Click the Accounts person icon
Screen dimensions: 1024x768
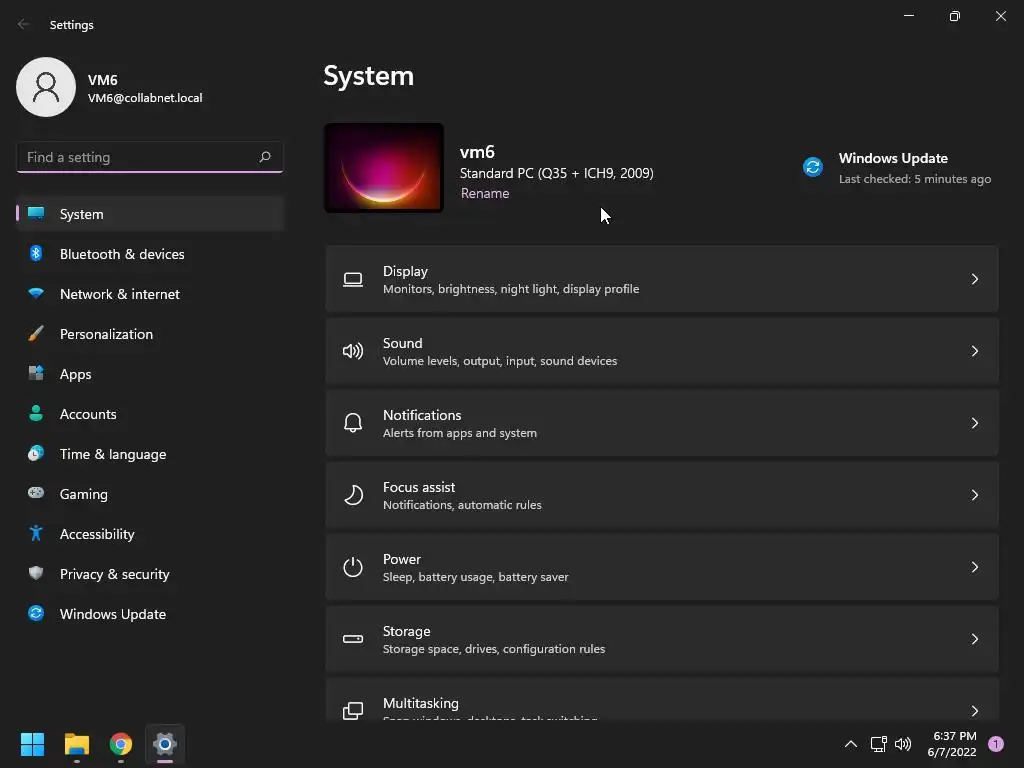tap(36, 413)
